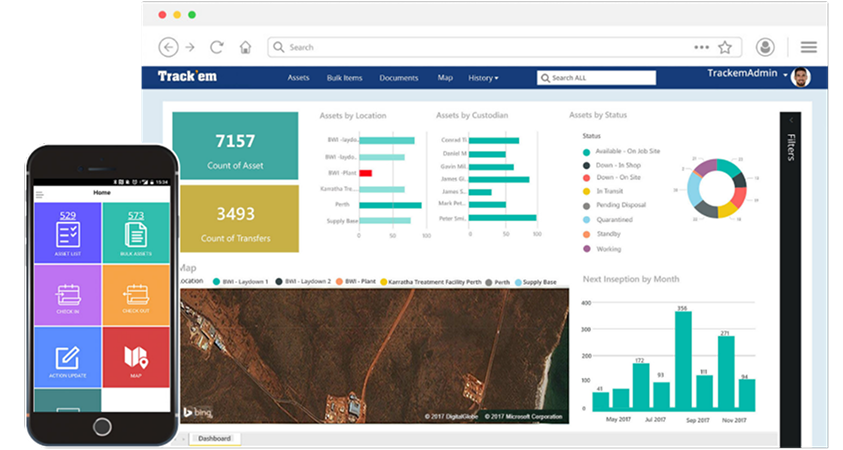The image size is (843, 450).
Task: Click the browser forward arrow
Action: tap(190, 47)
